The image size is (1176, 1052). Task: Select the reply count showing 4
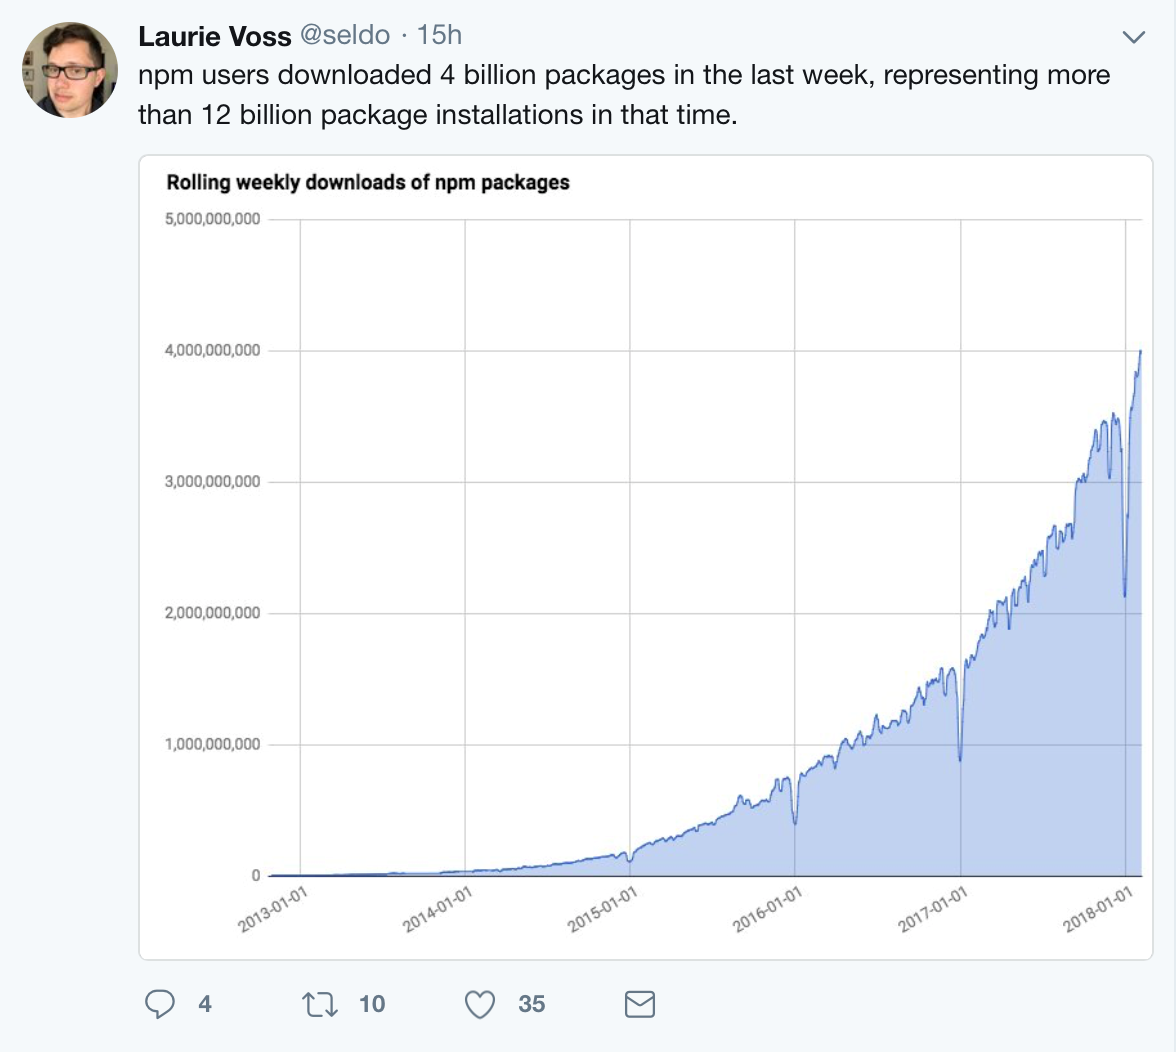point(204,1004)
